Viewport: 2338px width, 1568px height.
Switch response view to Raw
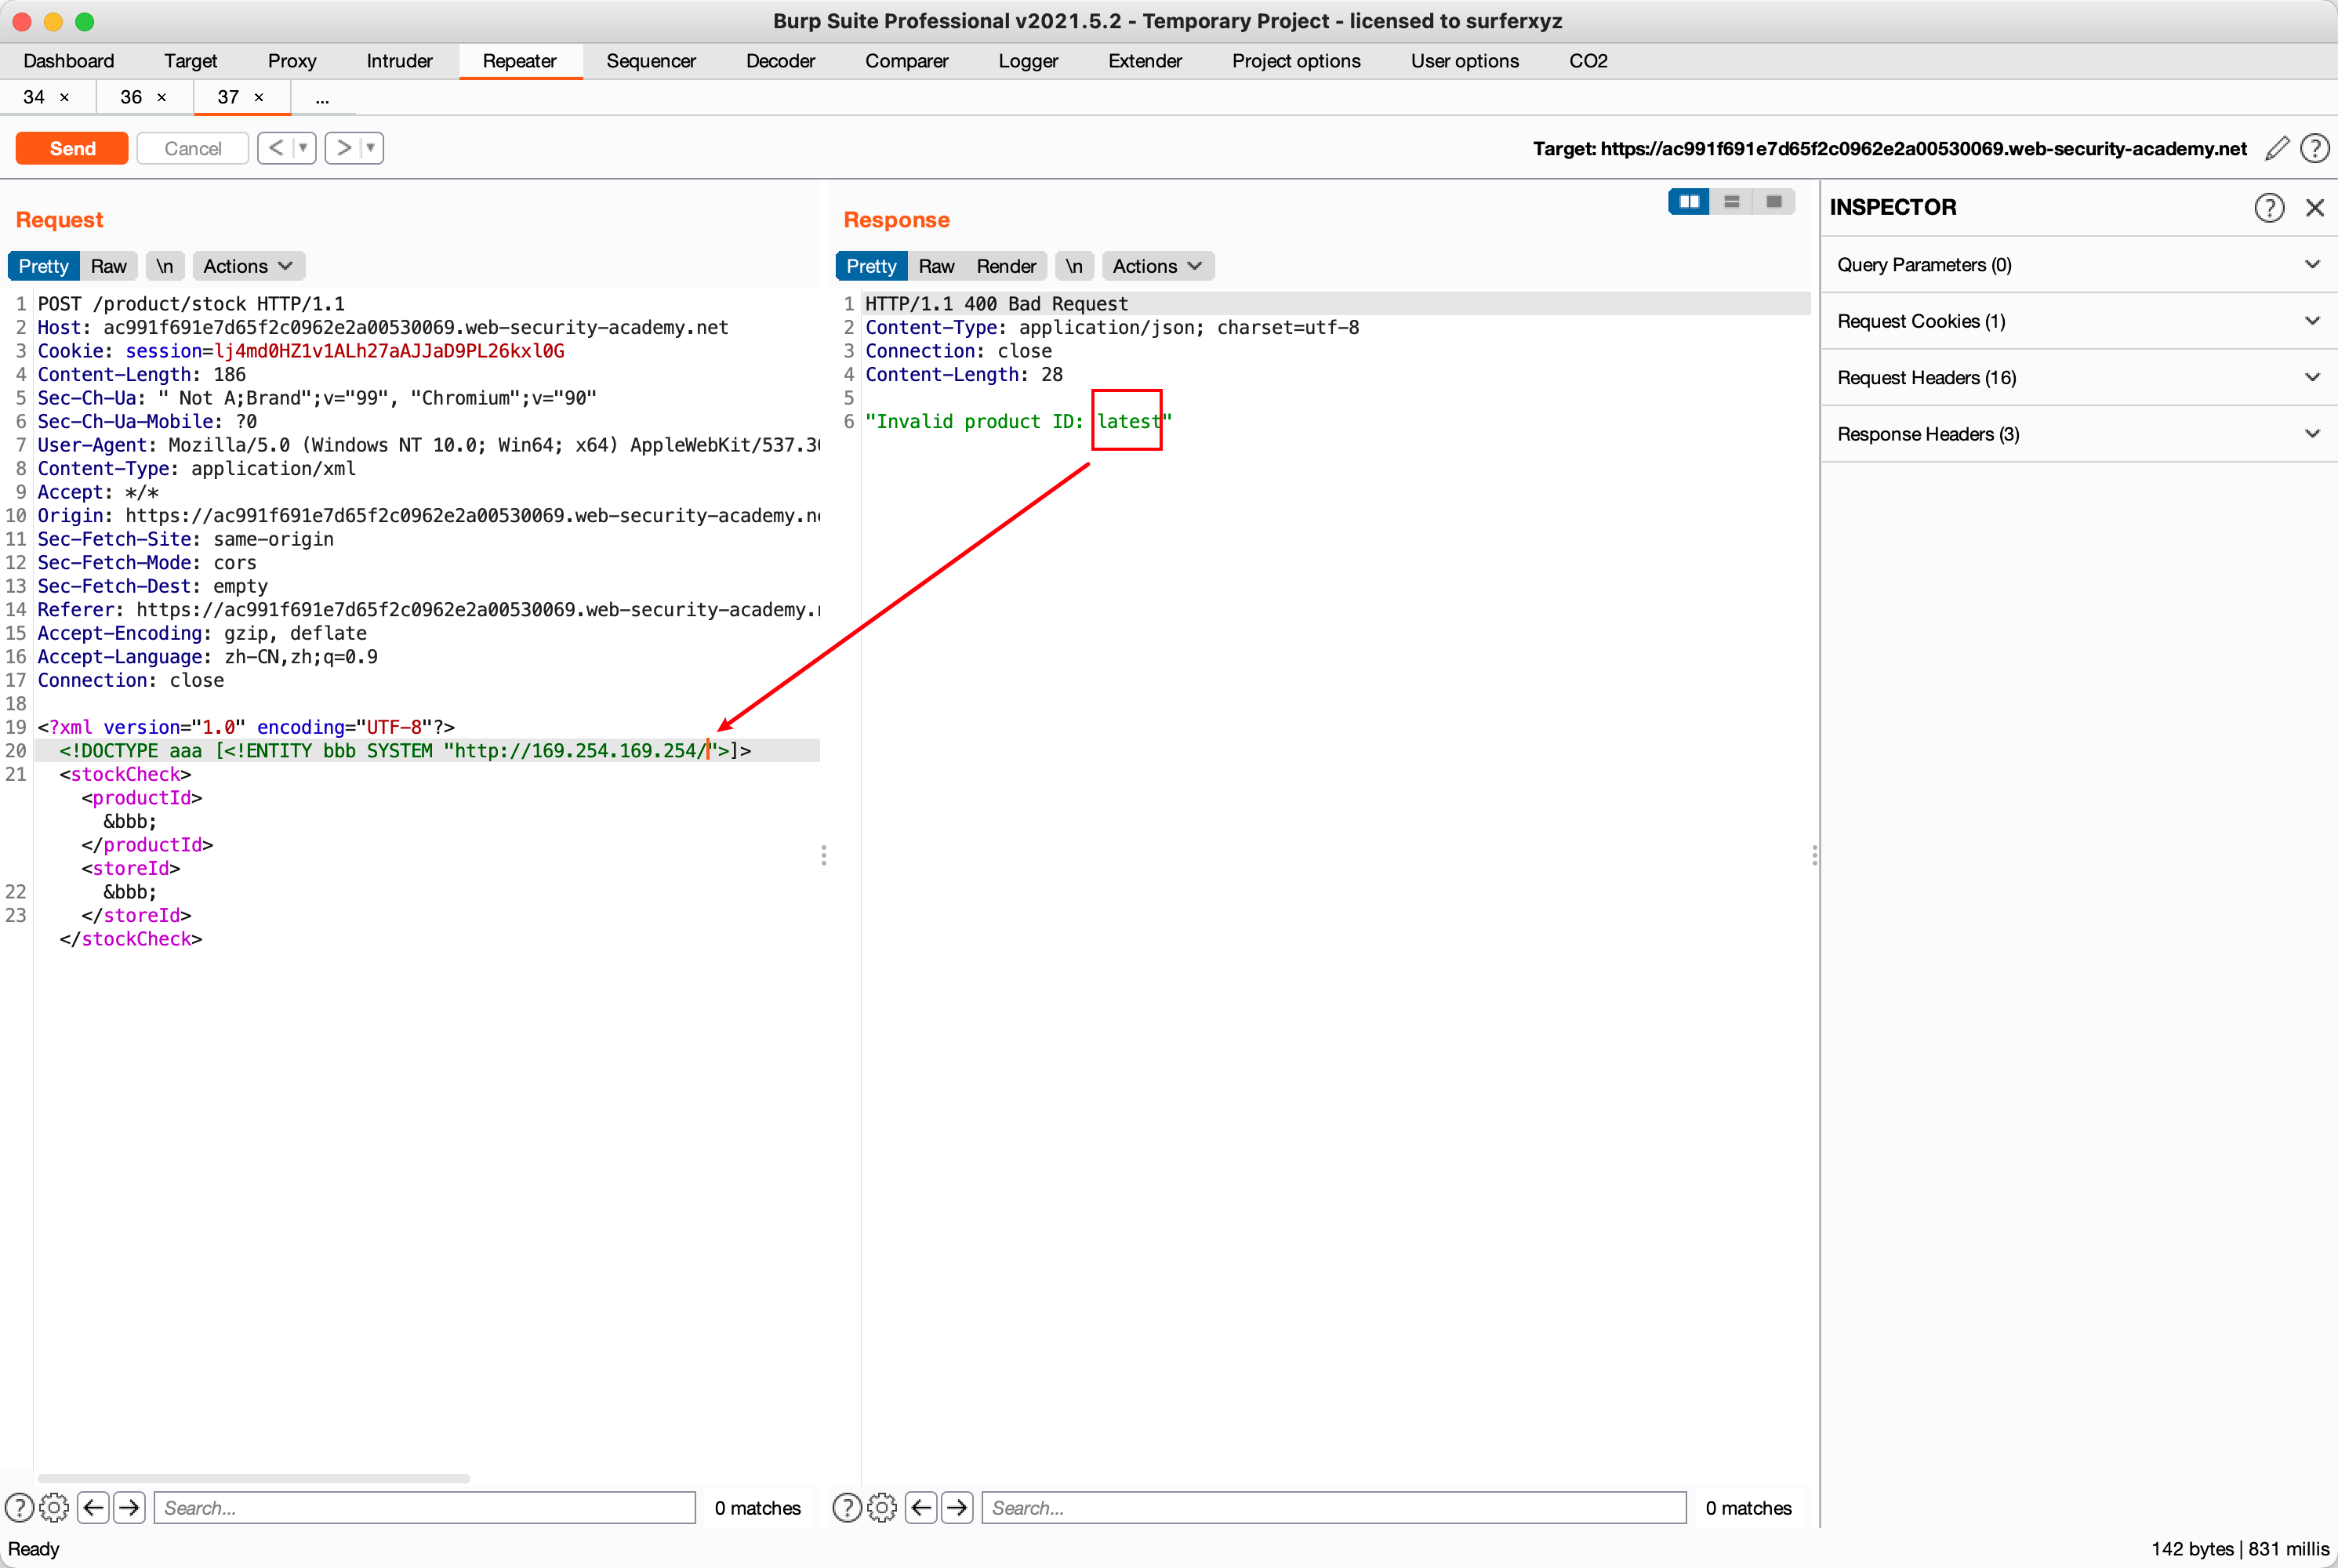(936, 266)
